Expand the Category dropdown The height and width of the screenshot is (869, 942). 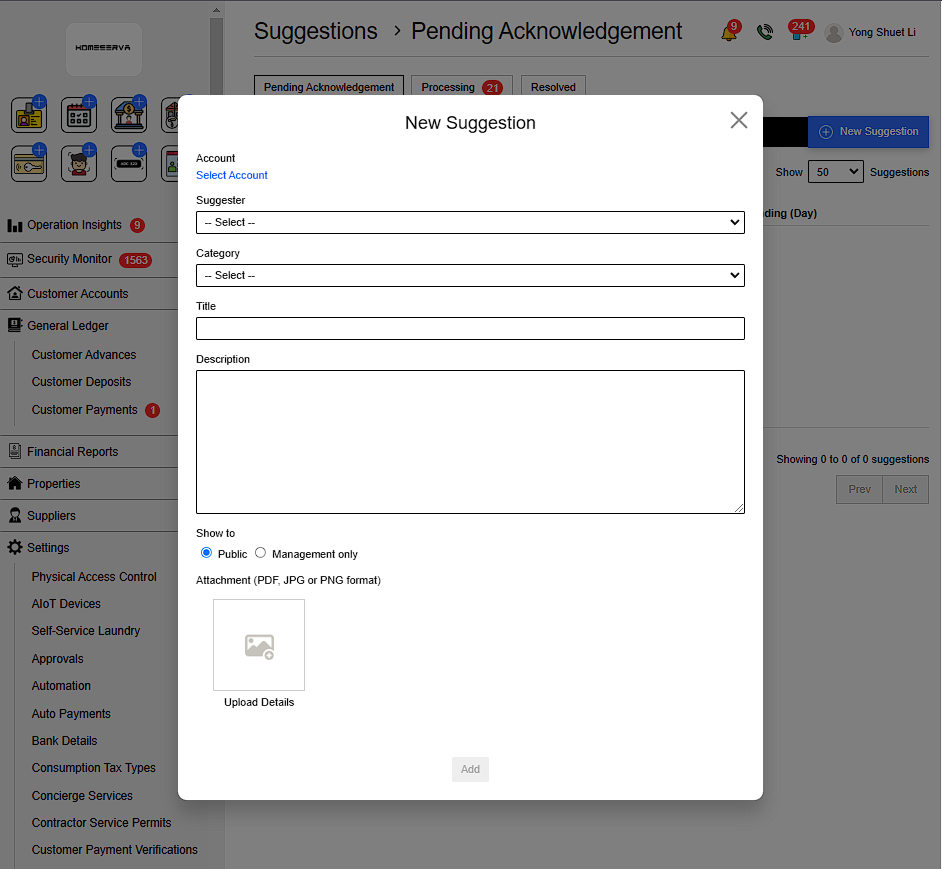pos(470,275)
